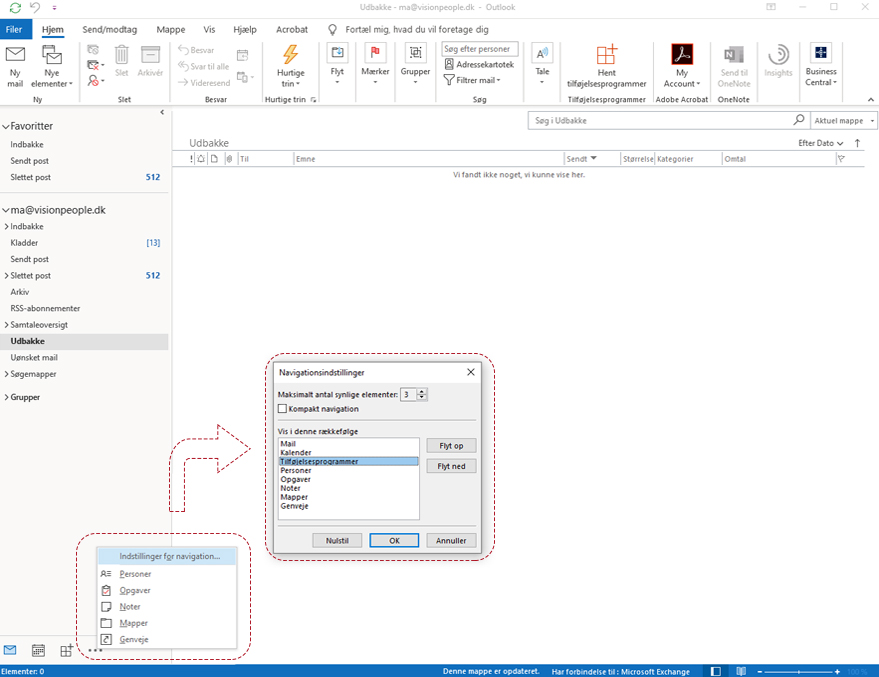Increase maximum visible elements stepper
879x677 pixels.
[422, 391]
